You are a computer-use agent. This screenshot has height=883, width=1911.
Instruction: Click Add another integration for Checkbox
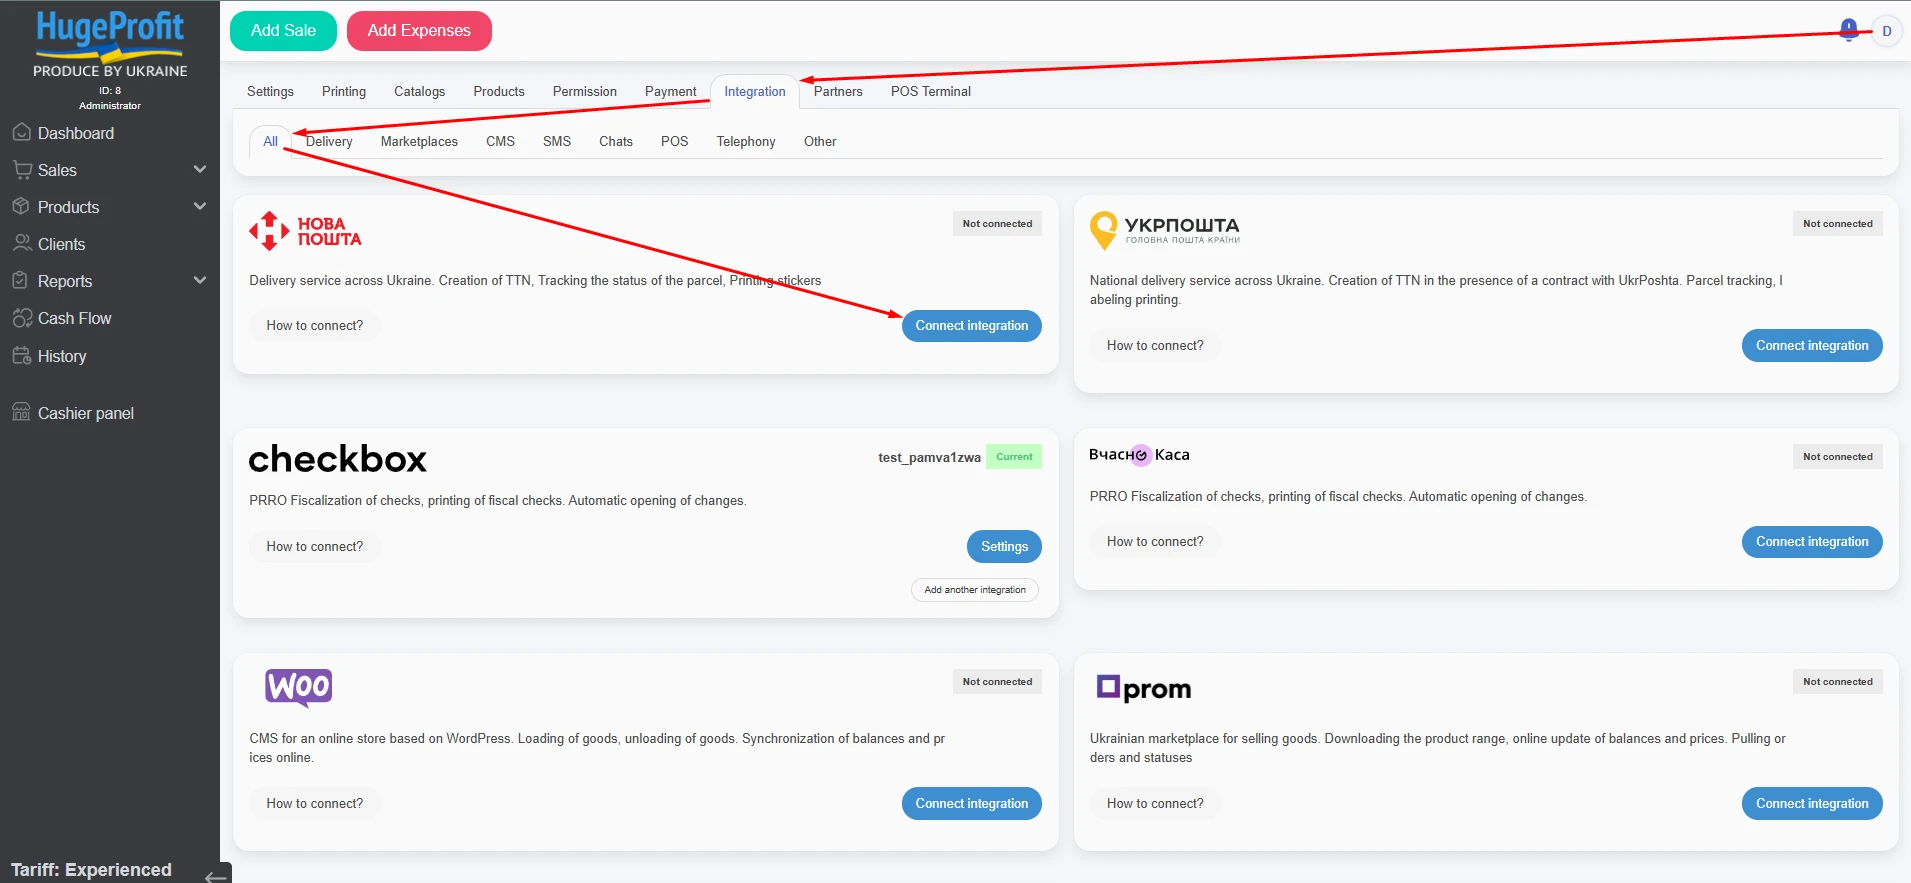click(x=975, y=590)
